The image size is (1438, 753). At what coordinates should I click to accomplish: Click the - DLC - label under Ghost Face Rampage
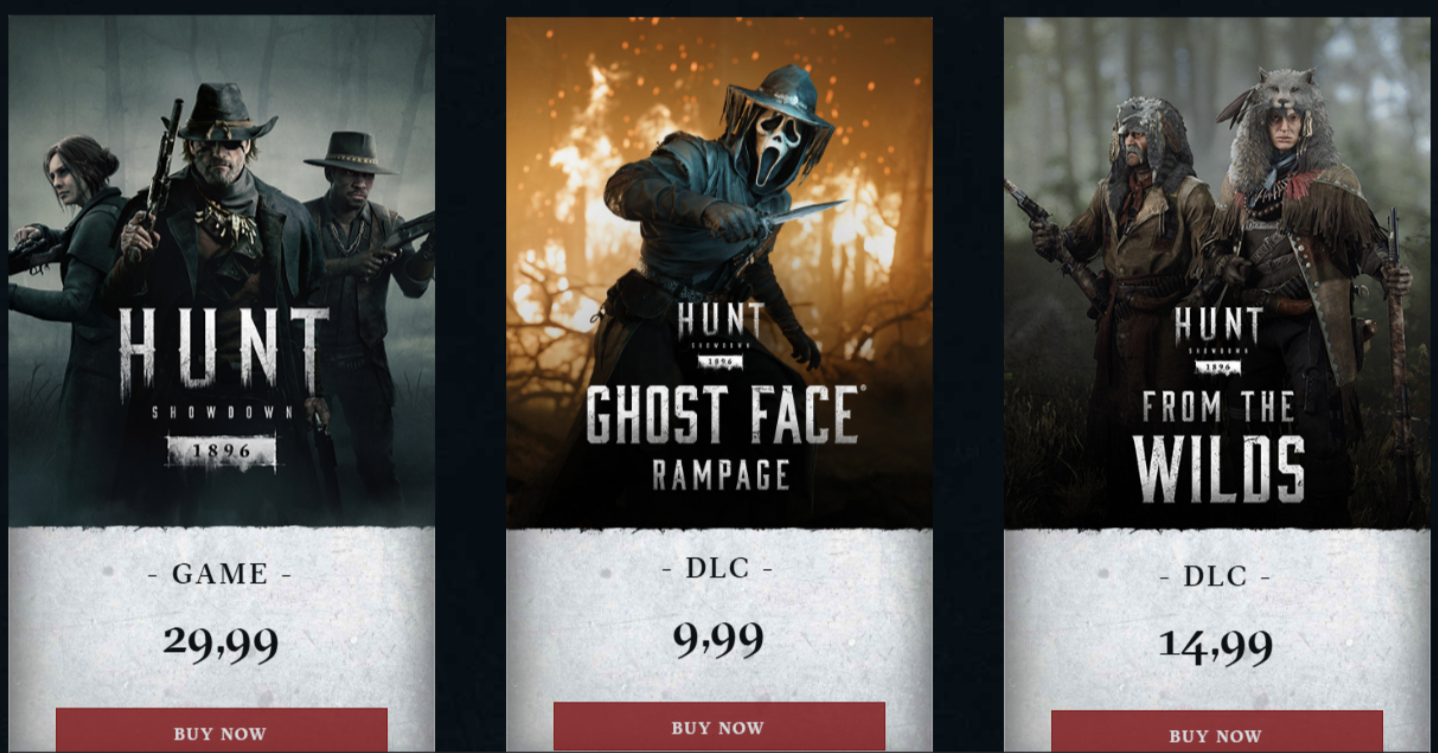click(x=718, y=568)
